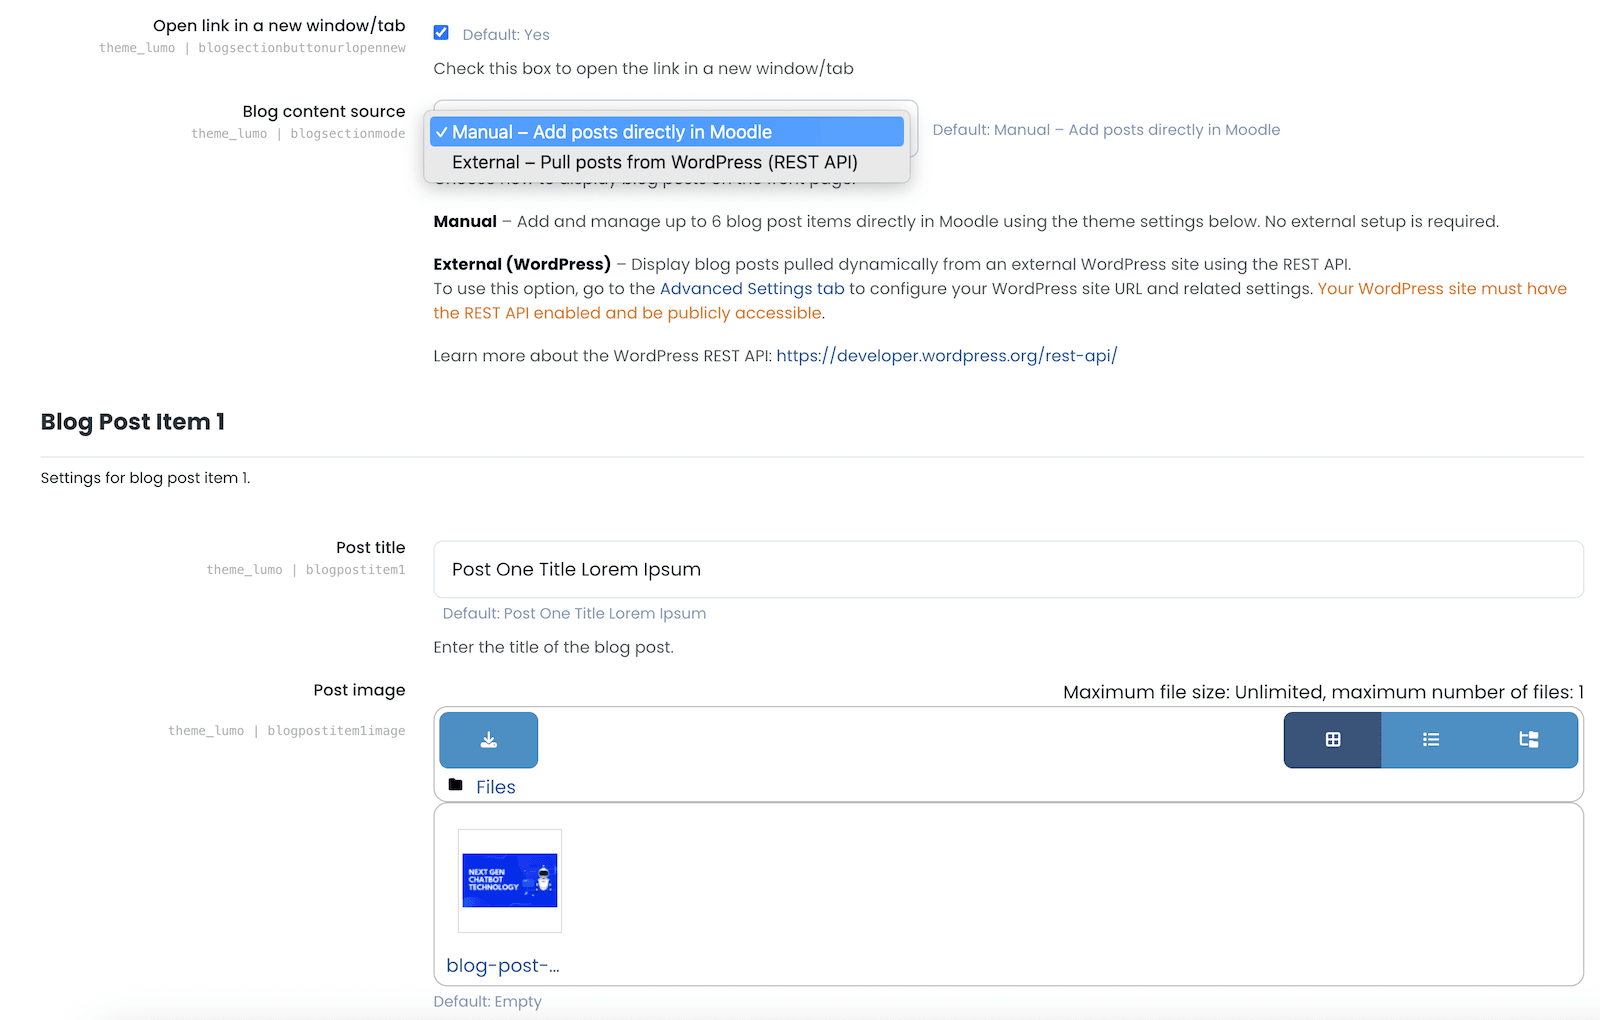The height and width of the screenshot is (1020, 1600).
Task: Click the 'Post title' label
Action: [371, 548]
